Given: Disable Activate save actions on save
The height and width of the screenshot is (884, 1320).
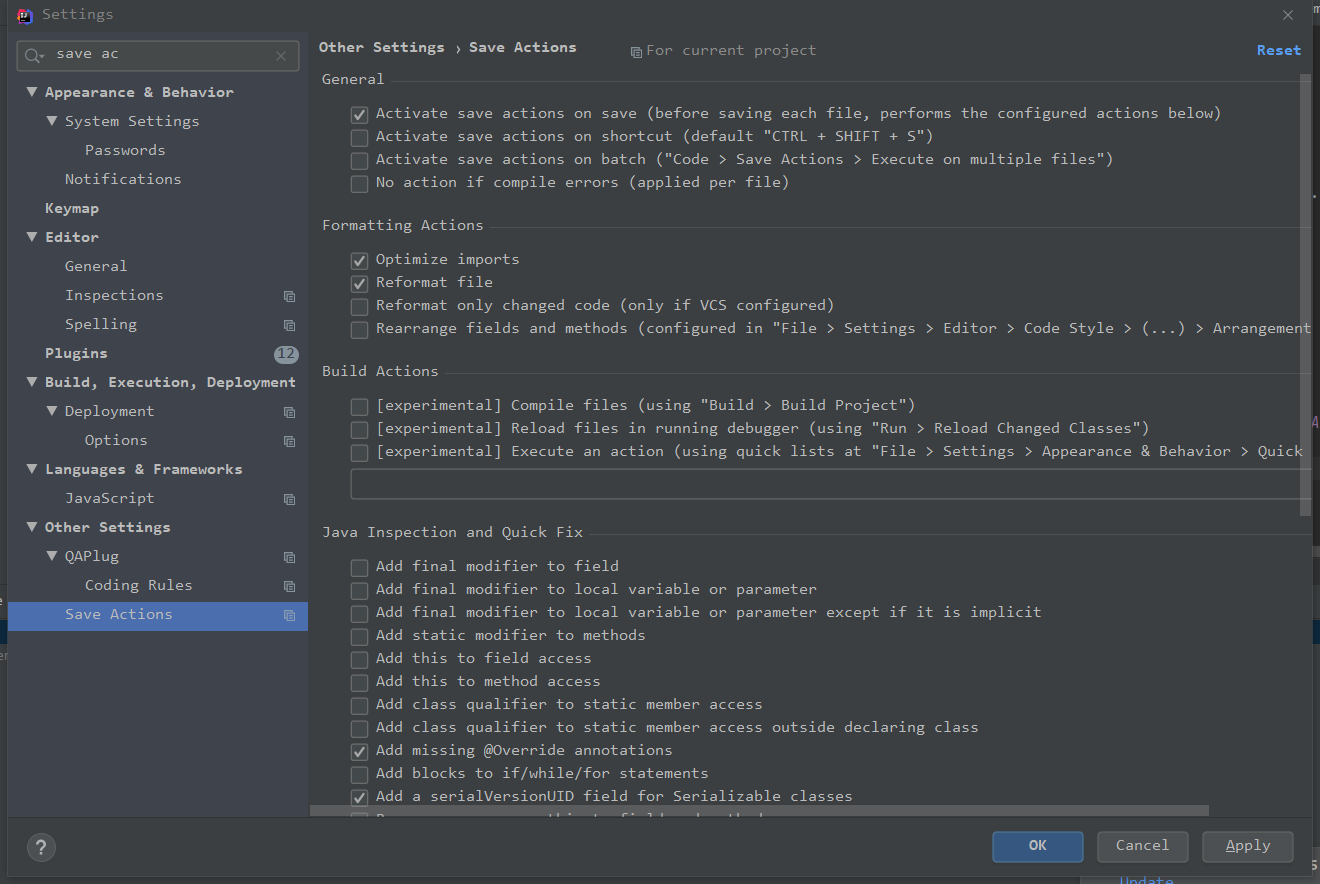Looking at the screenshot, I should [359, 114].
